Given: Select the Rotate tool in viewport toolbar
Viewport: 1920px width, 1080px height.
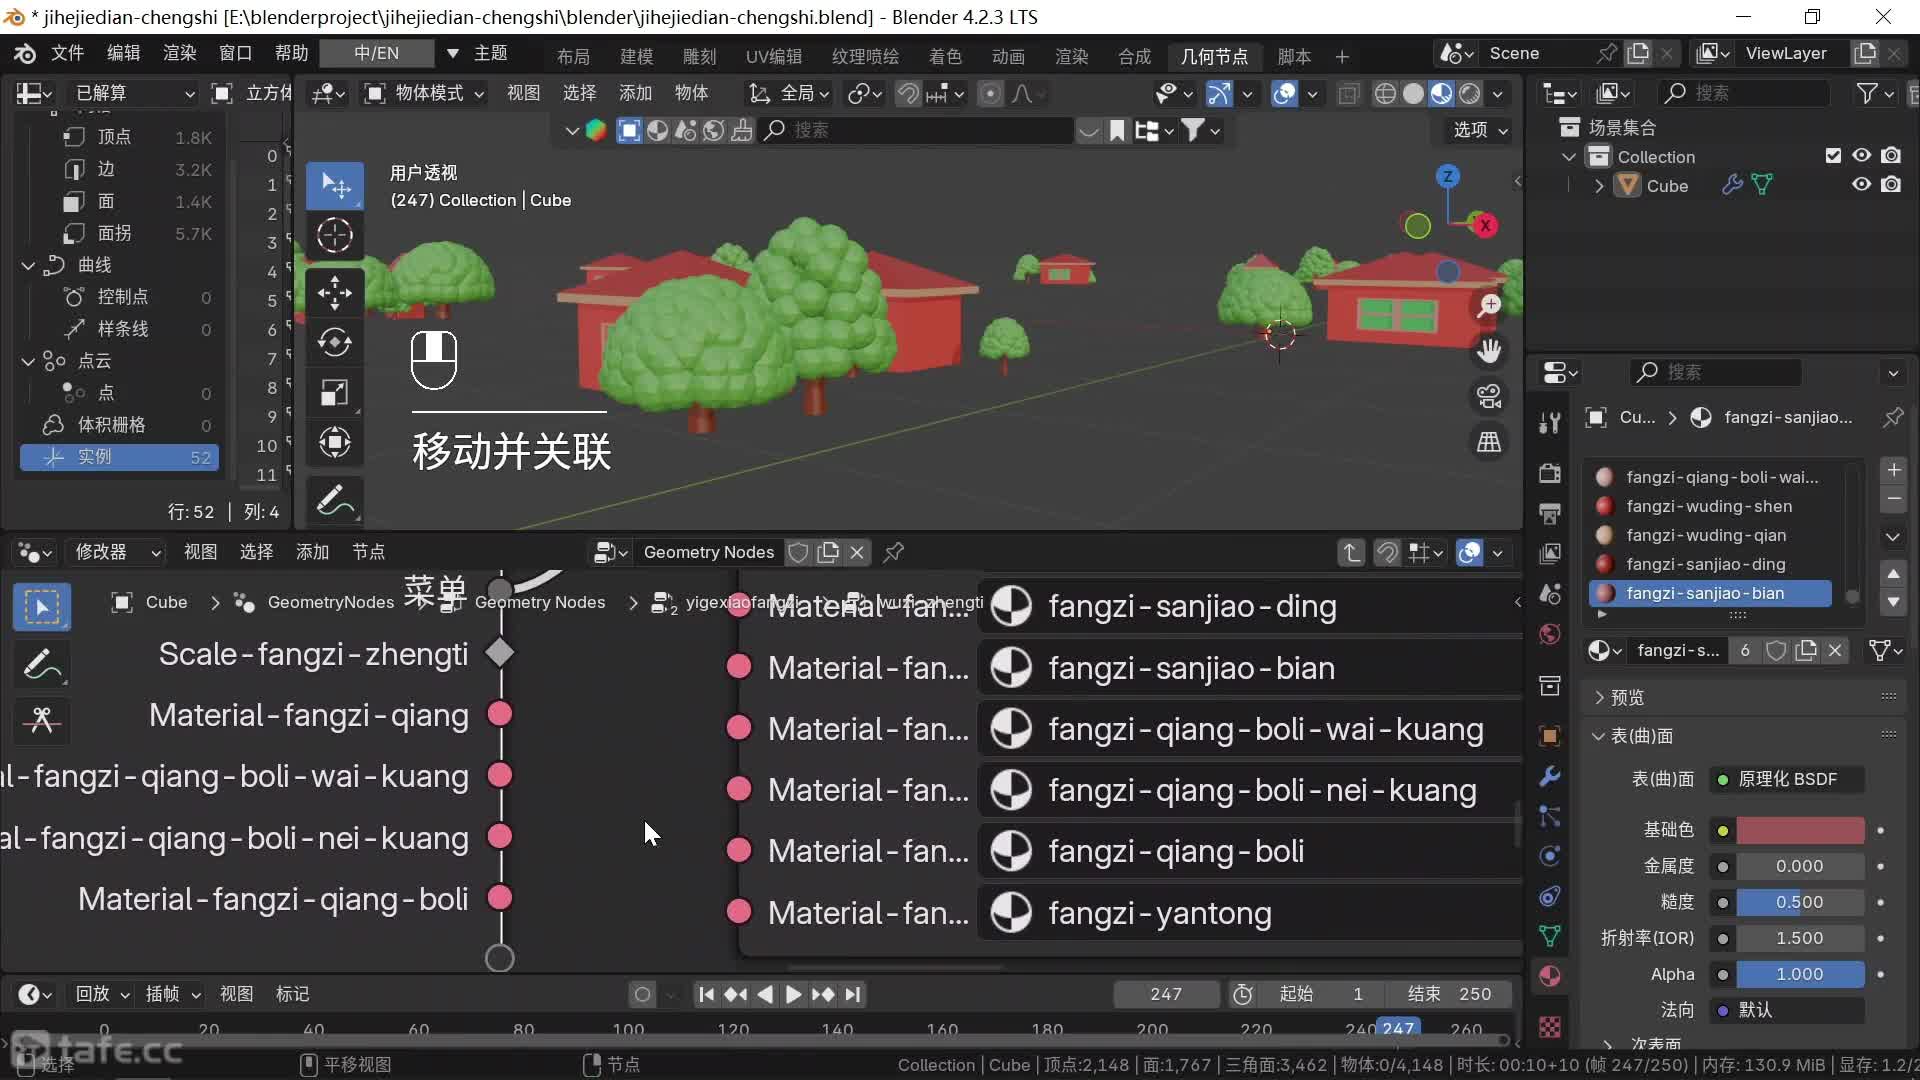Looking at the screenshot, I should 334,343.
